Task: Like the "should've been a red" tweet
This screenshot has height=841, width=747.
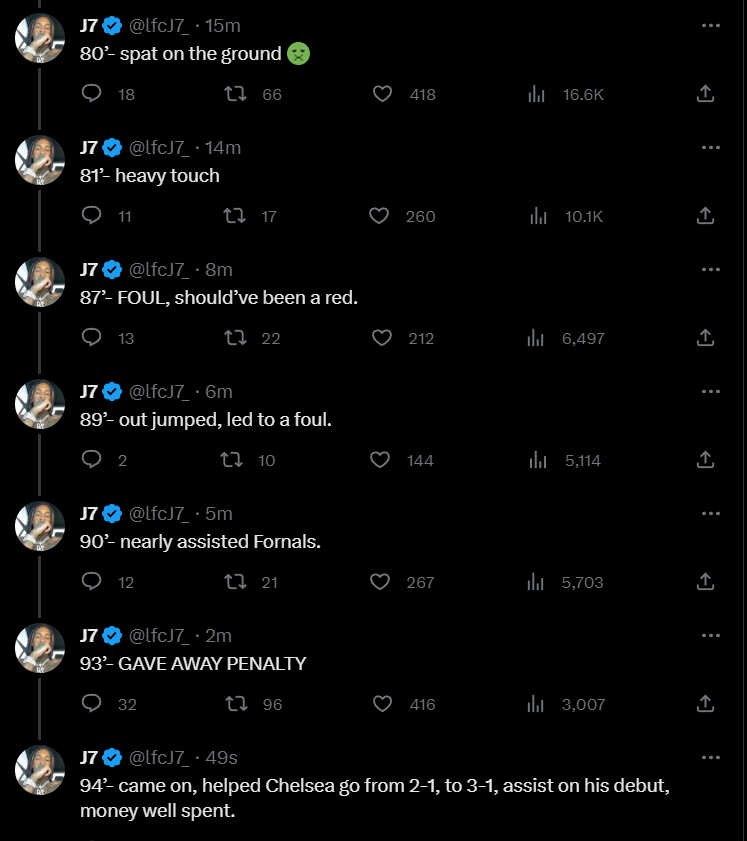Action: pos(382,338)
